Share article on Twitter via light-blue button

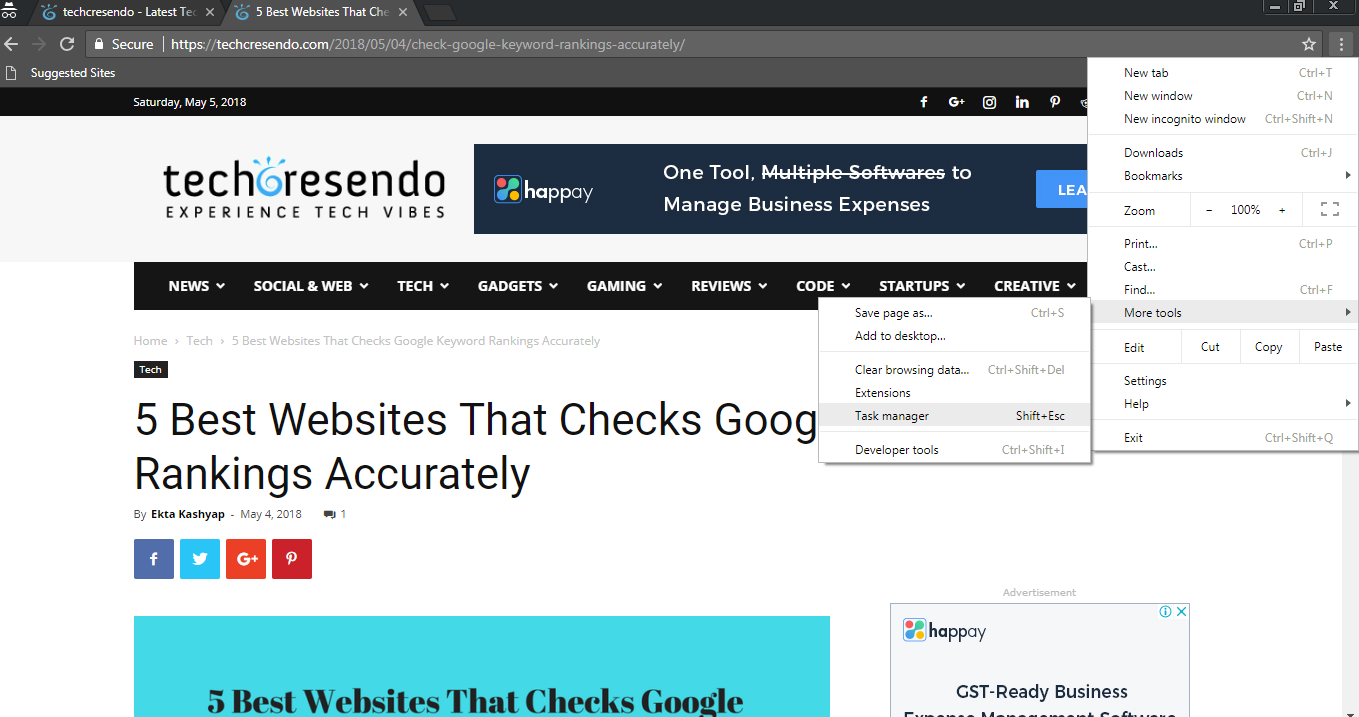coord(200,559)
